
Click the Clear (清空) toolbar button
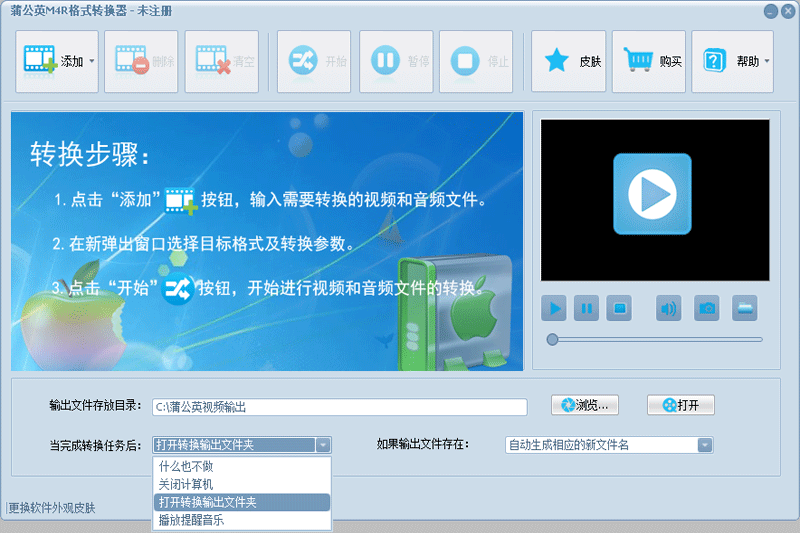(221, 61)
